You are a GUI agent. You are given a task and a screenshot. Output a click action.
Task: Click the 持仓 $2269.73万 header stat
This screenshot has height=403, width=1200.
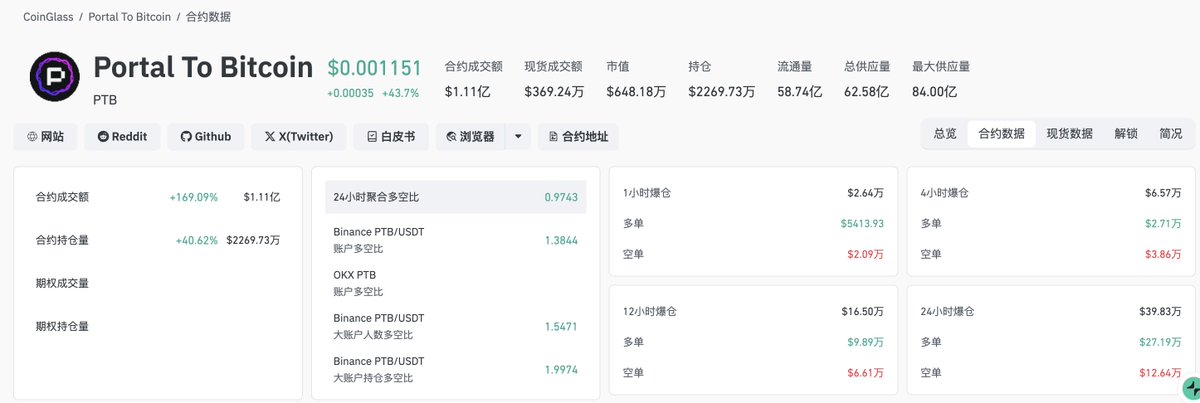click(721, 79)
